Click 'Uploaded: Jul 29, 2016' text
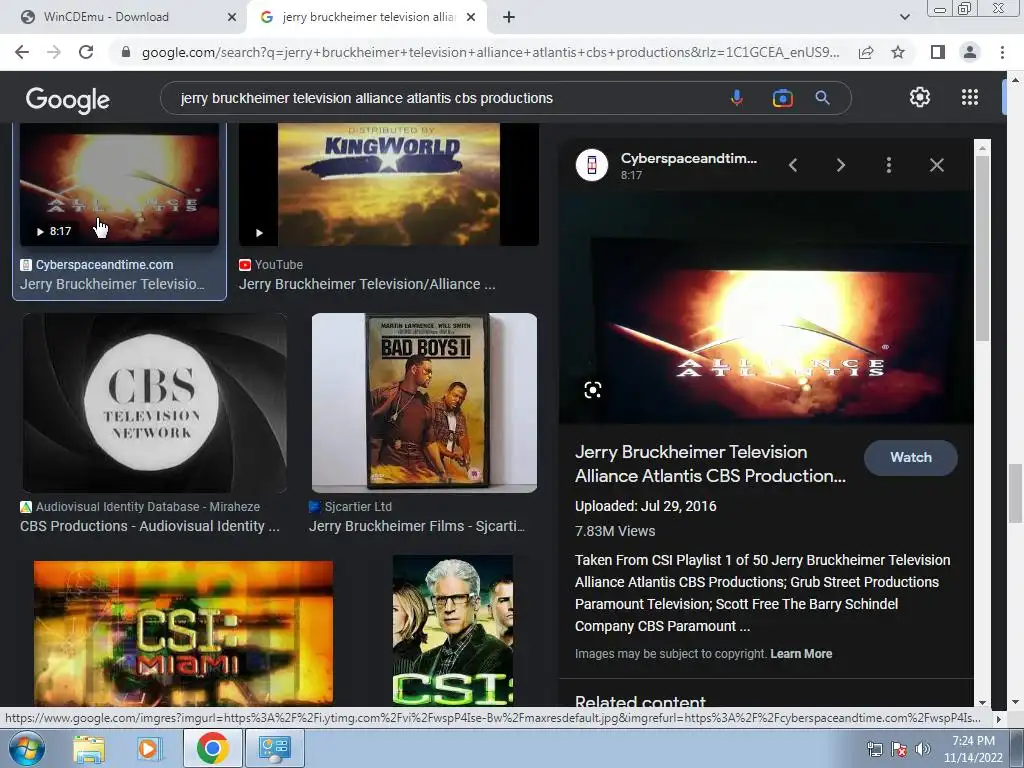 tap(645, 507)
